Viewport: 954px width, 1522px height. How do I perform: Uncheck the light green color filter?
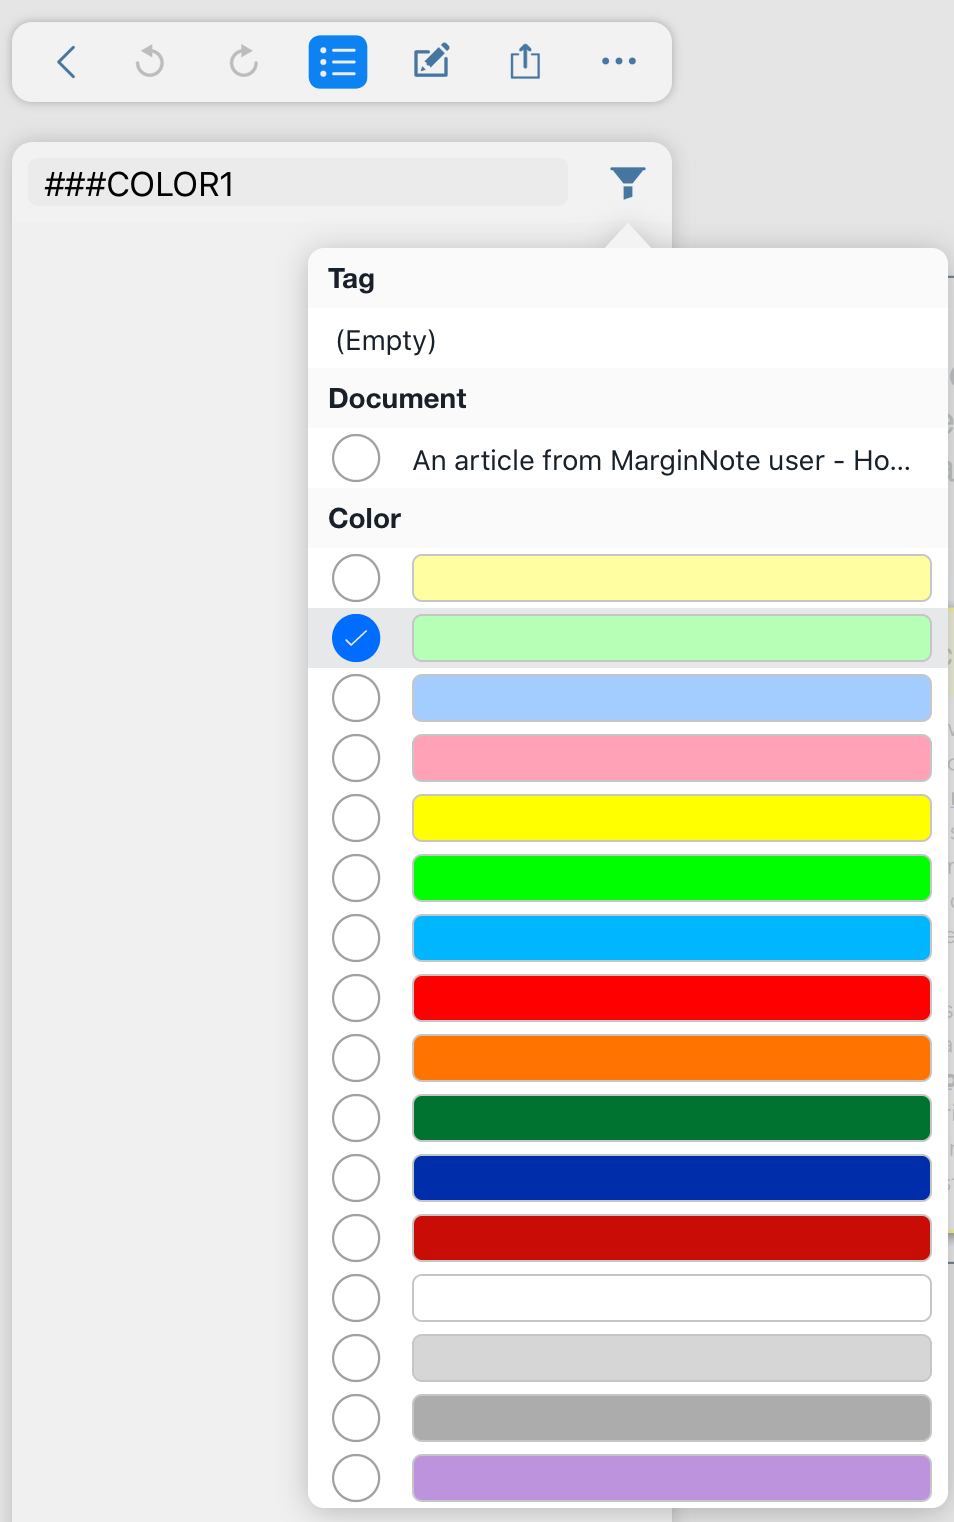(x=356, y=638)
